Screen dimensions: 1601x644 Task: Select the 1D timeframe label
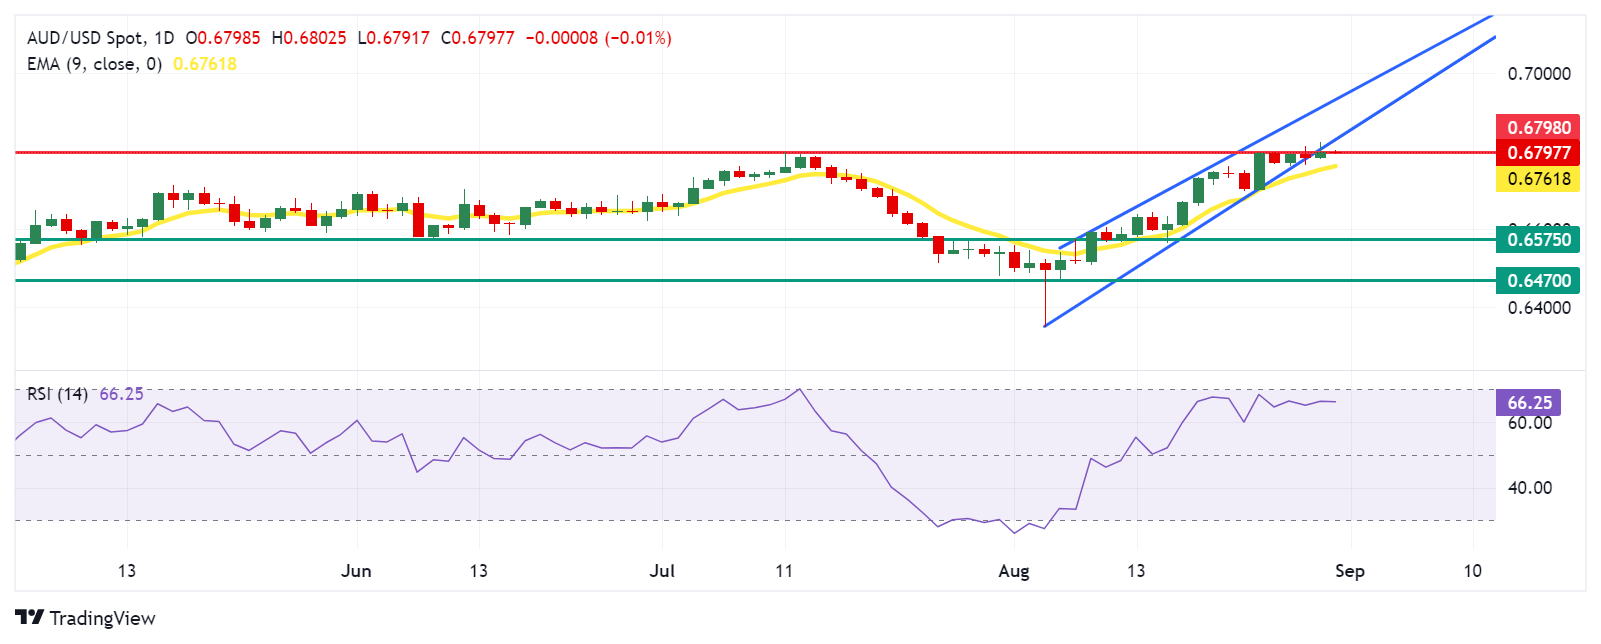(x=163, y=38)
